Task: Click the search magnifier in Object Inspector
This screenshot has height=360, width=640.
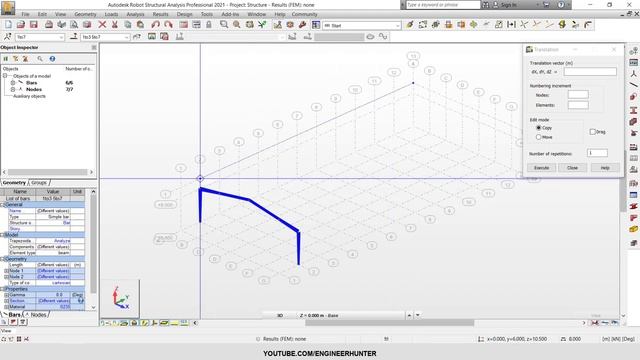Action: pos(40,59)
